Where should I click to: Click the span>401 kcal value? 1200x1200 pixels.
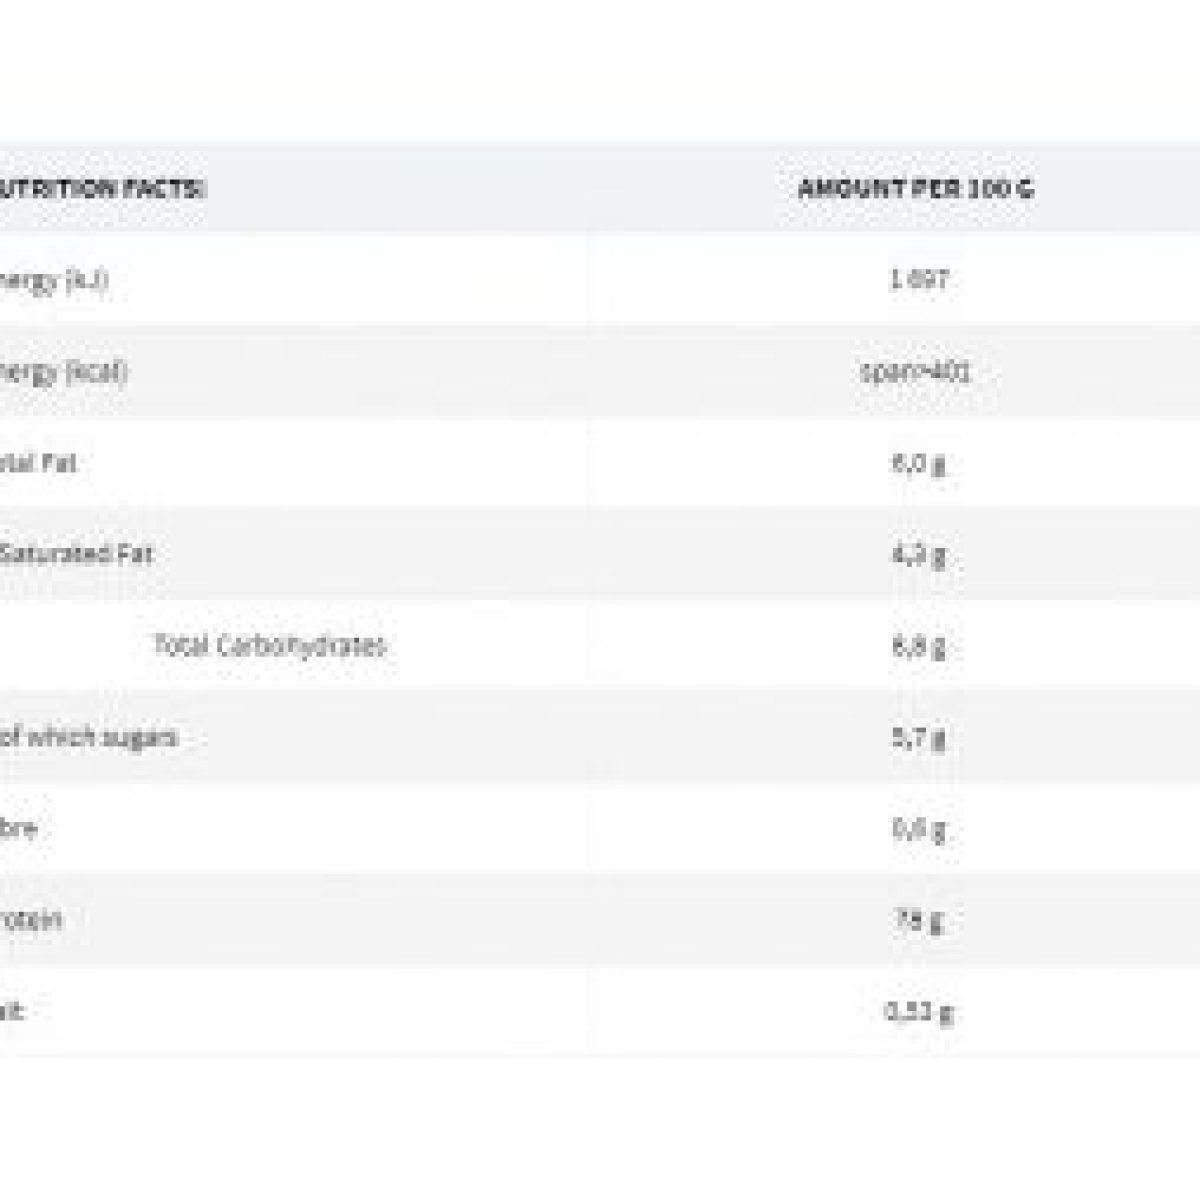[x=916, y=372]
